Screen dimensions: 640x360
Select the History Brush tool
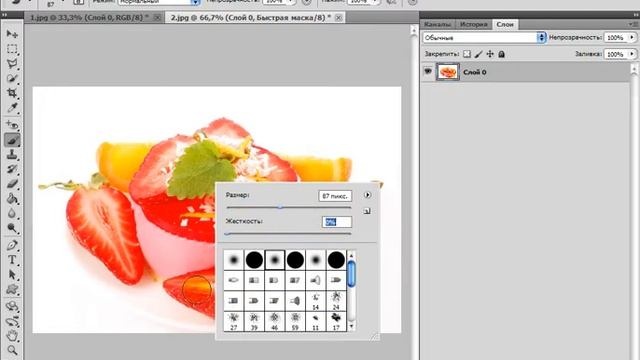tap(12, 169)
